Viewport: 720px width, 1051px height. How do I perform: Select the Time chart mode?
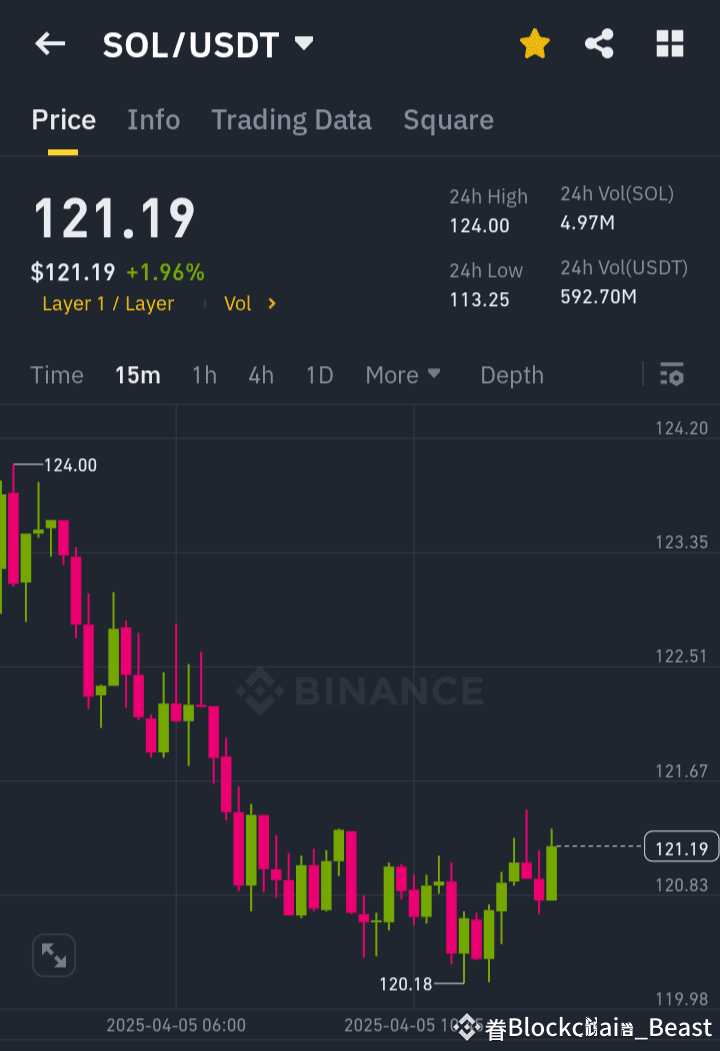(x=56, y=375)
